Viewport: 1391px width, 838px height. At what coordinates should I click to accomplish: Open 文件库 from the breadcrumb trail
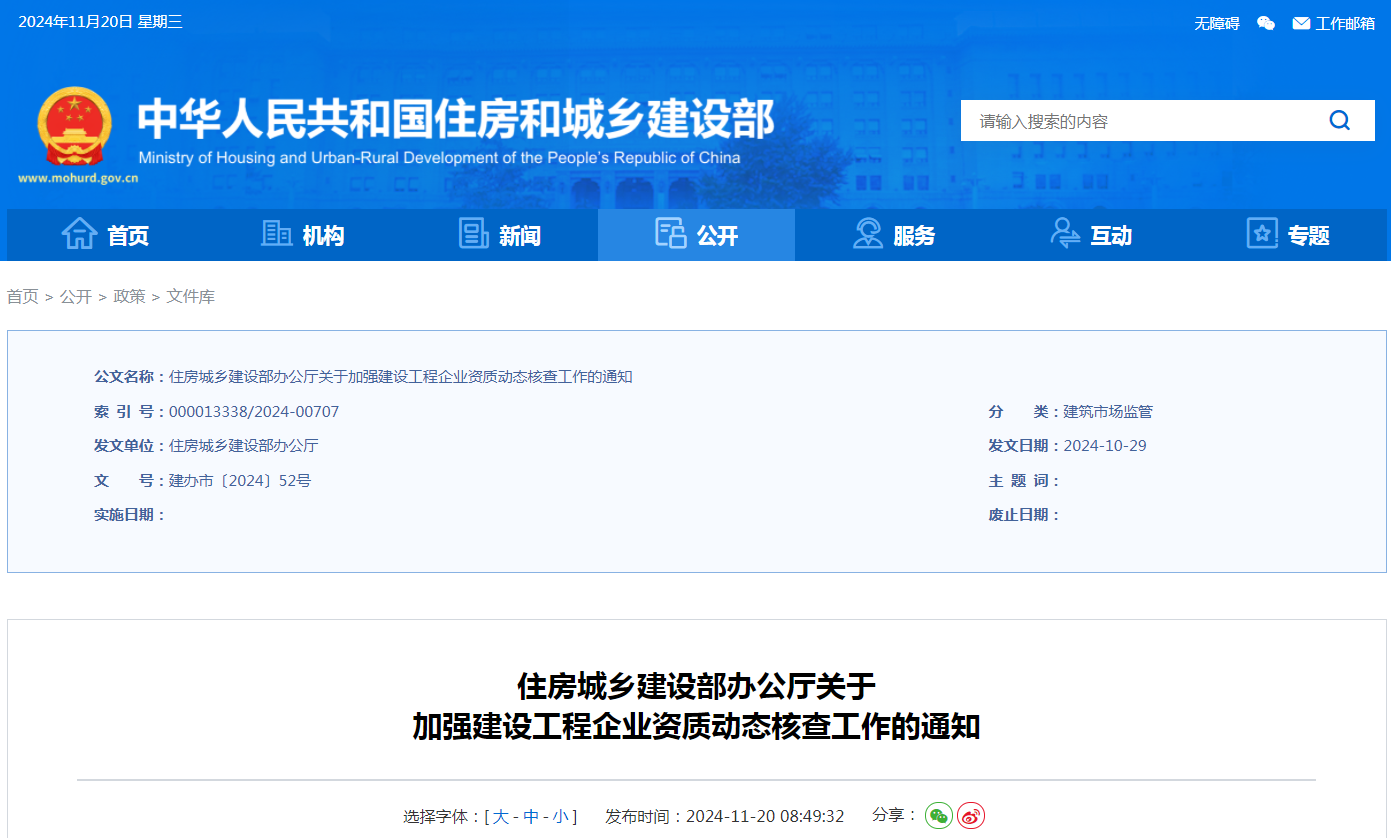click(190, 296)
